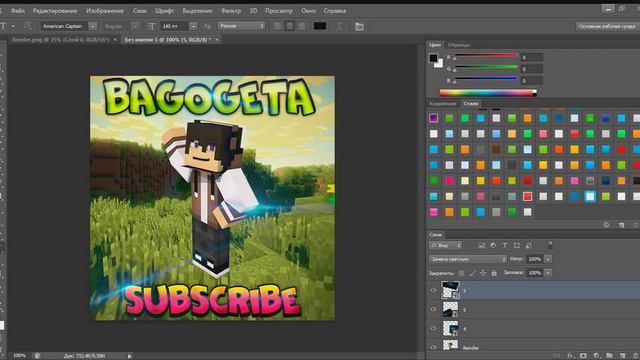Align text right in options bar

[x=302, y=26]
